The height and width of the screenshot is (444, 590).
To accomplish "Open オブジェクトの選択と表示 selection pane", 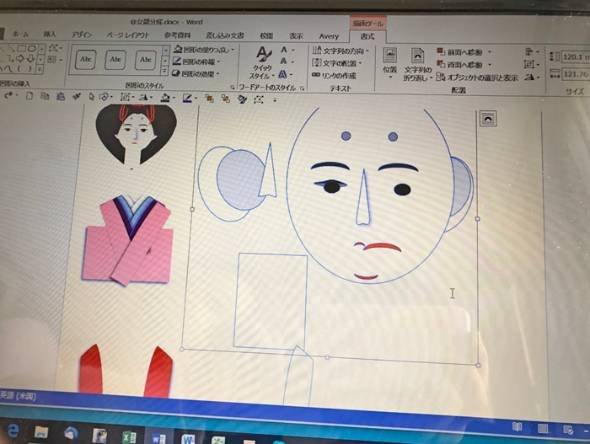I will tap(477, 78).
